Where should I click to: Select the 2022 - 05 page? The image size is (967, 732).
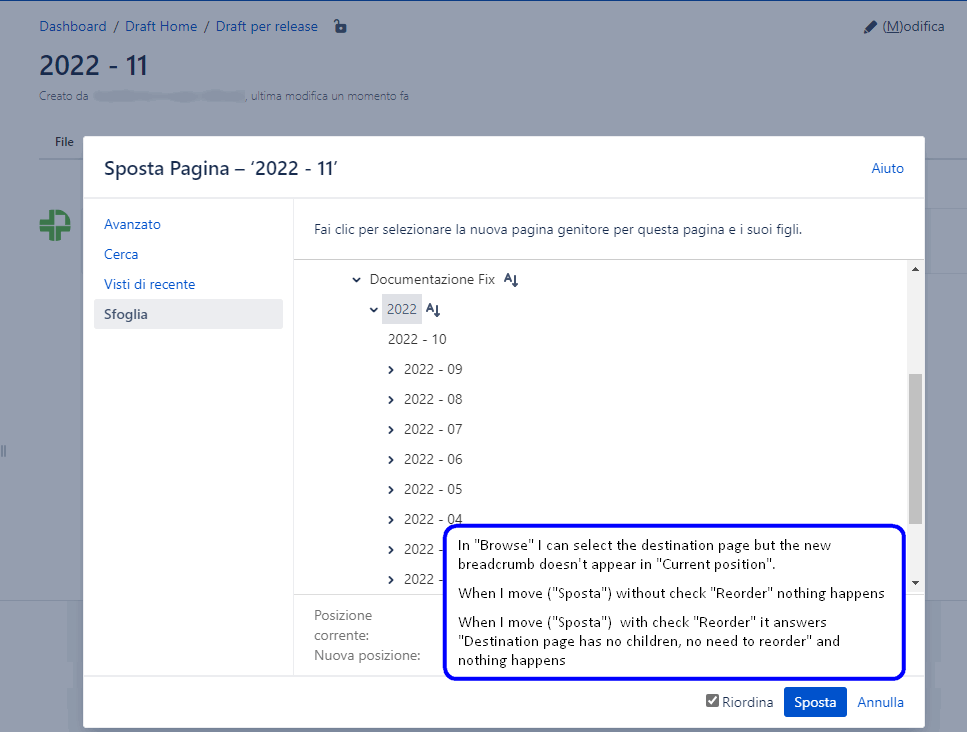[433, 490]
